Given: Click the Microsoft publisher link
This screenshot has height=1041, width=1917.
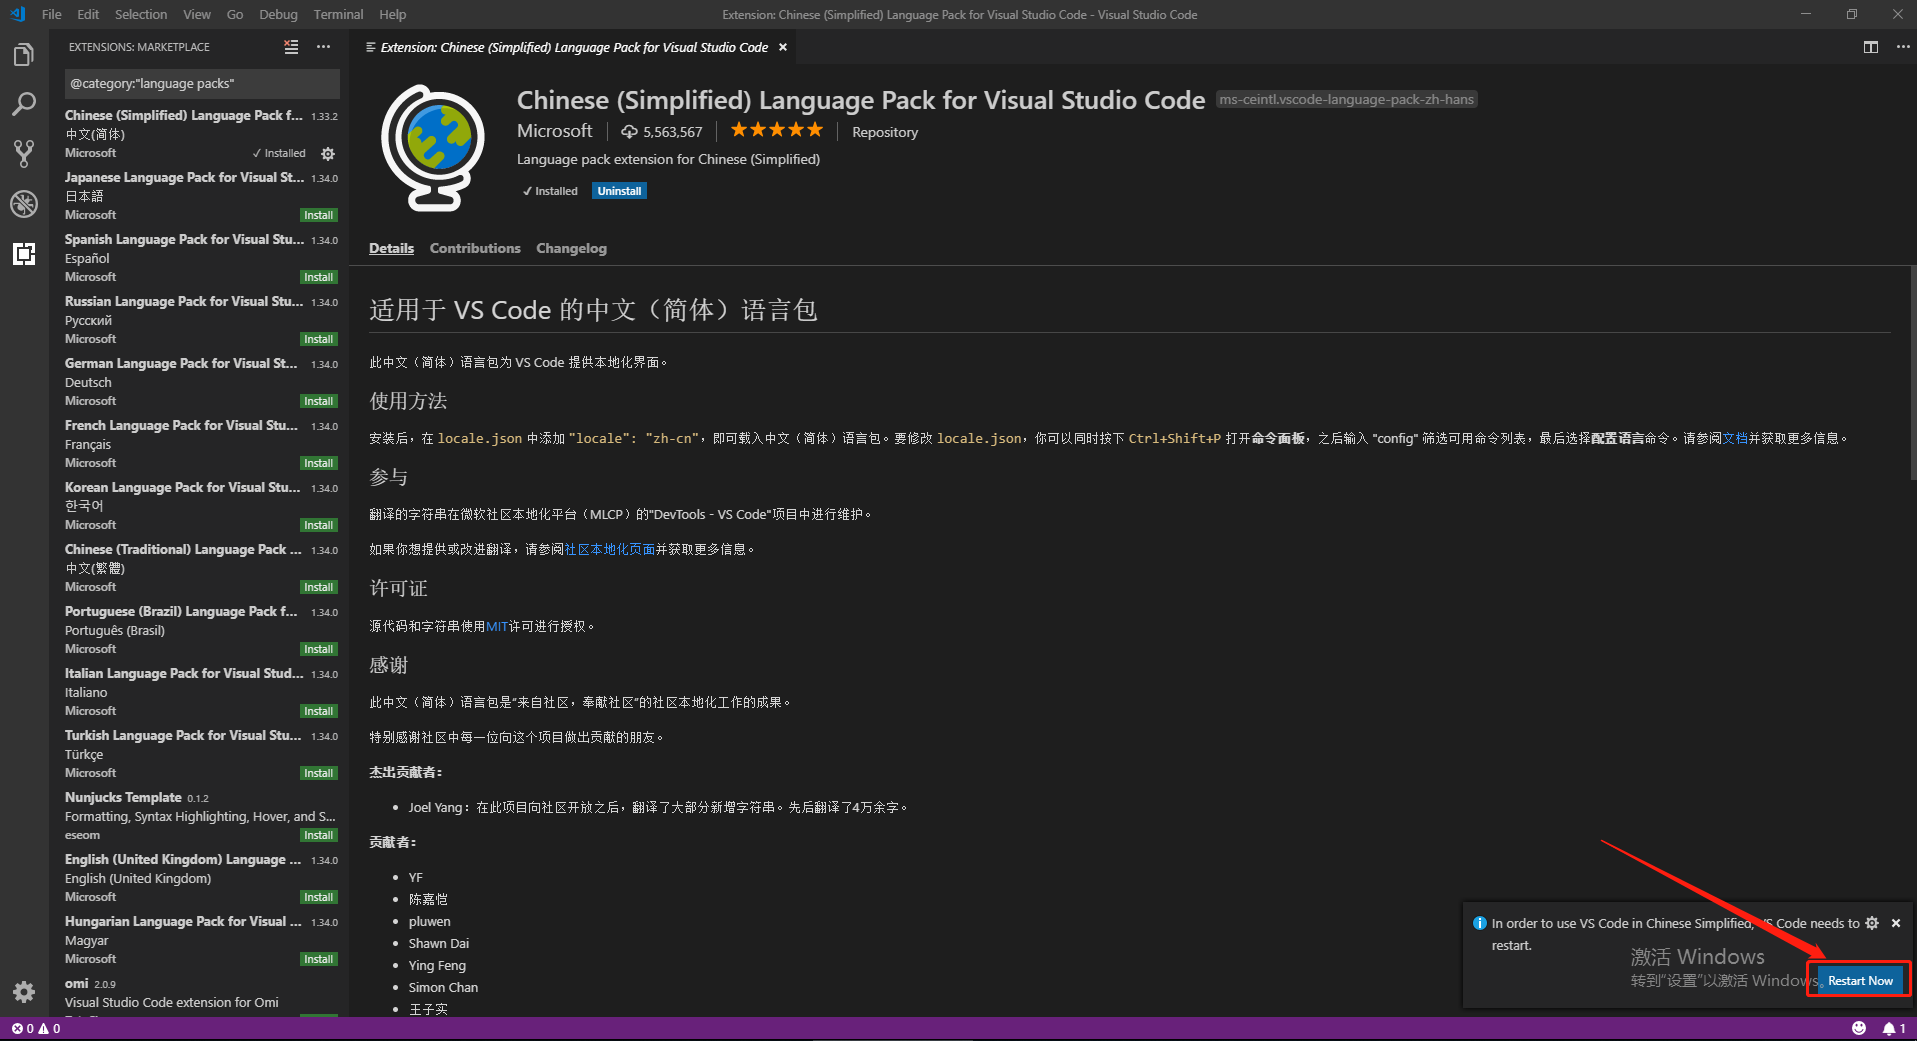Looking at the screenshot, I should point(555,131).
